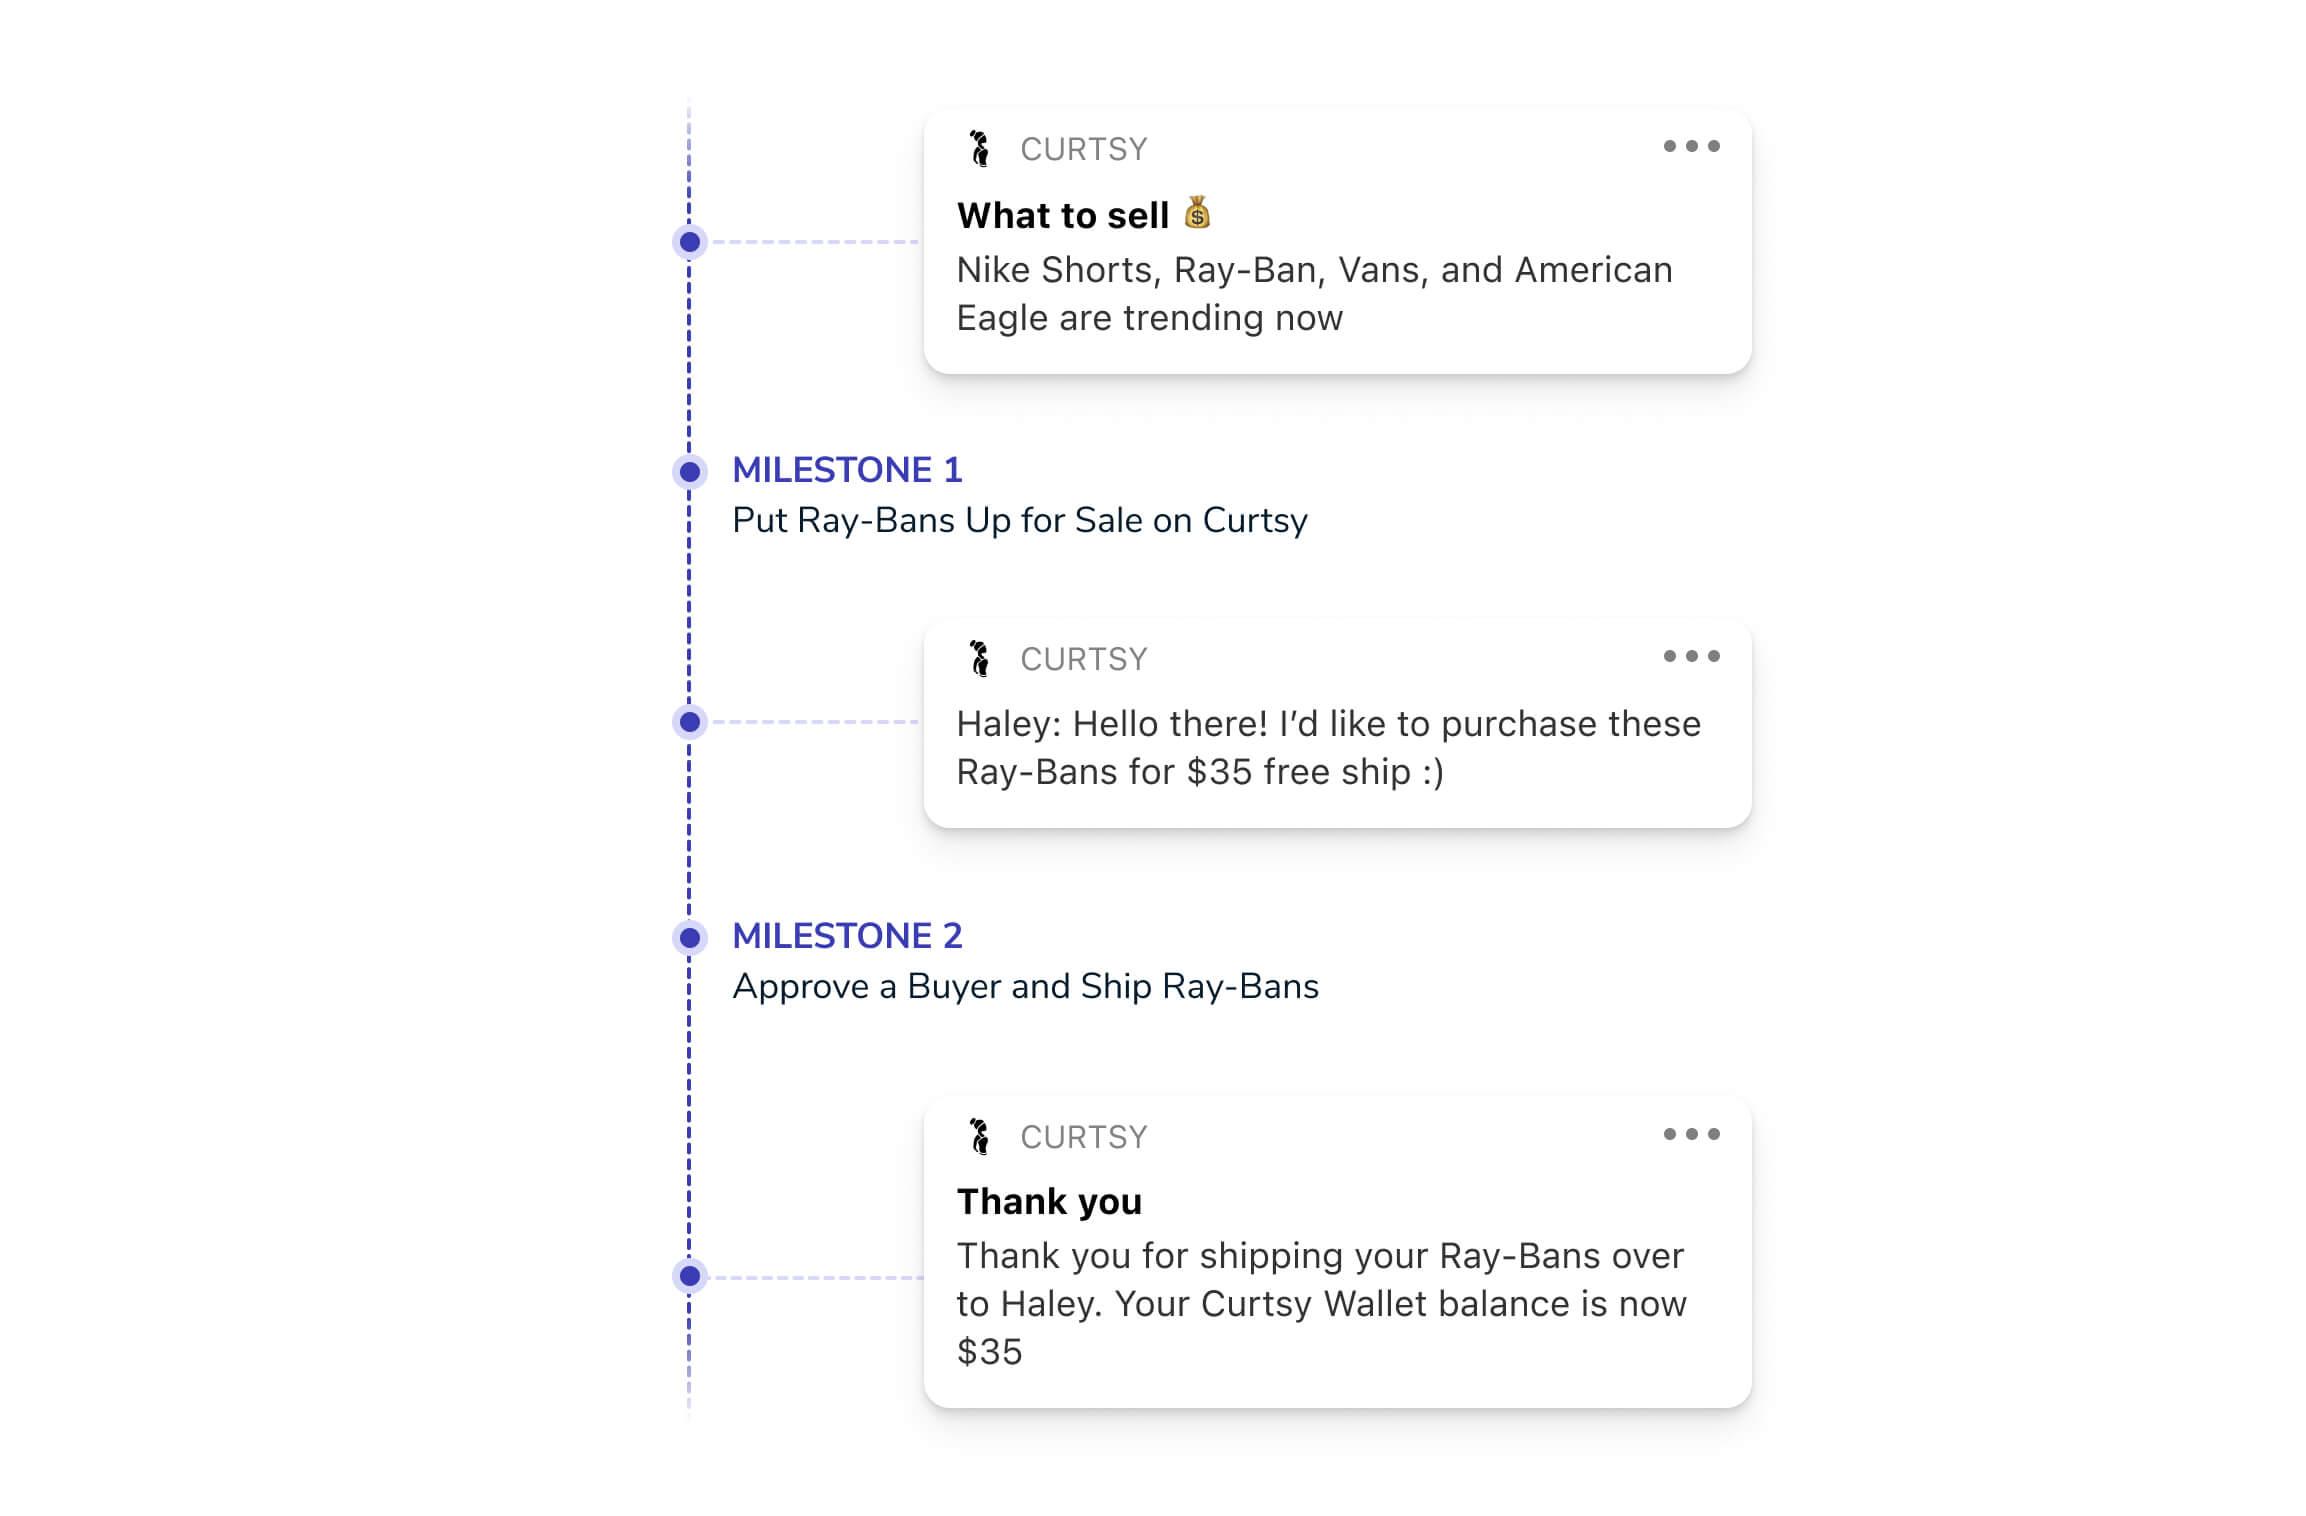Viewport: 2306px width, 1516px height.
Task: Click Curtsy app icon in What to sell card
Action: tap(980, 148)
